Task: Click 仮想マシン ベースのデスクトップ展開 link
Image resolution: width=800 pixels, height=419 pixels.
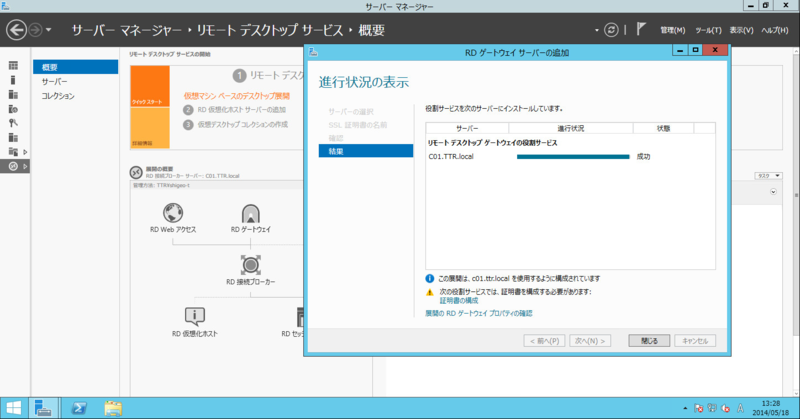Action: [237, 96]
